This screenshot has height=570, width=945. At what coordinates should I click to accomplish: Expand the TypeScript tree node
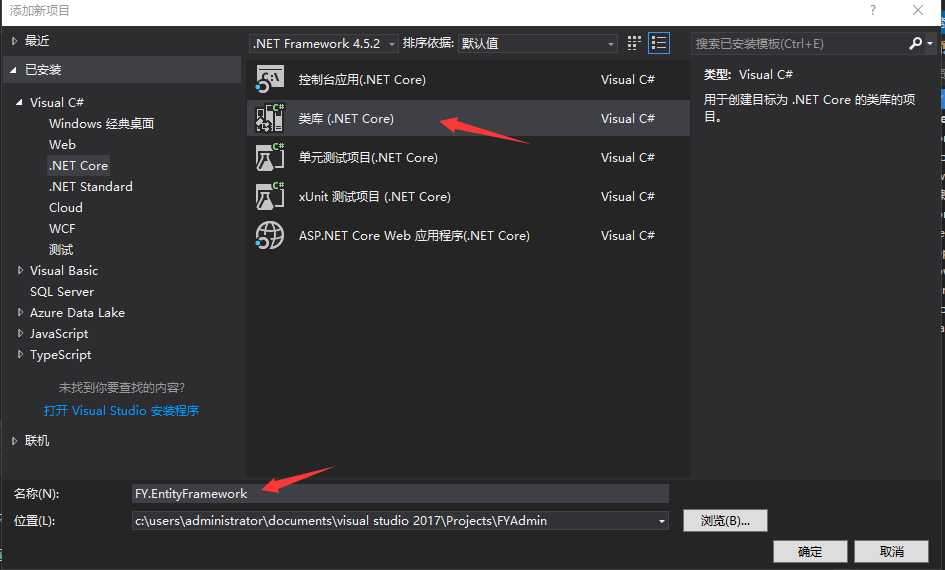tap(20, 354)
